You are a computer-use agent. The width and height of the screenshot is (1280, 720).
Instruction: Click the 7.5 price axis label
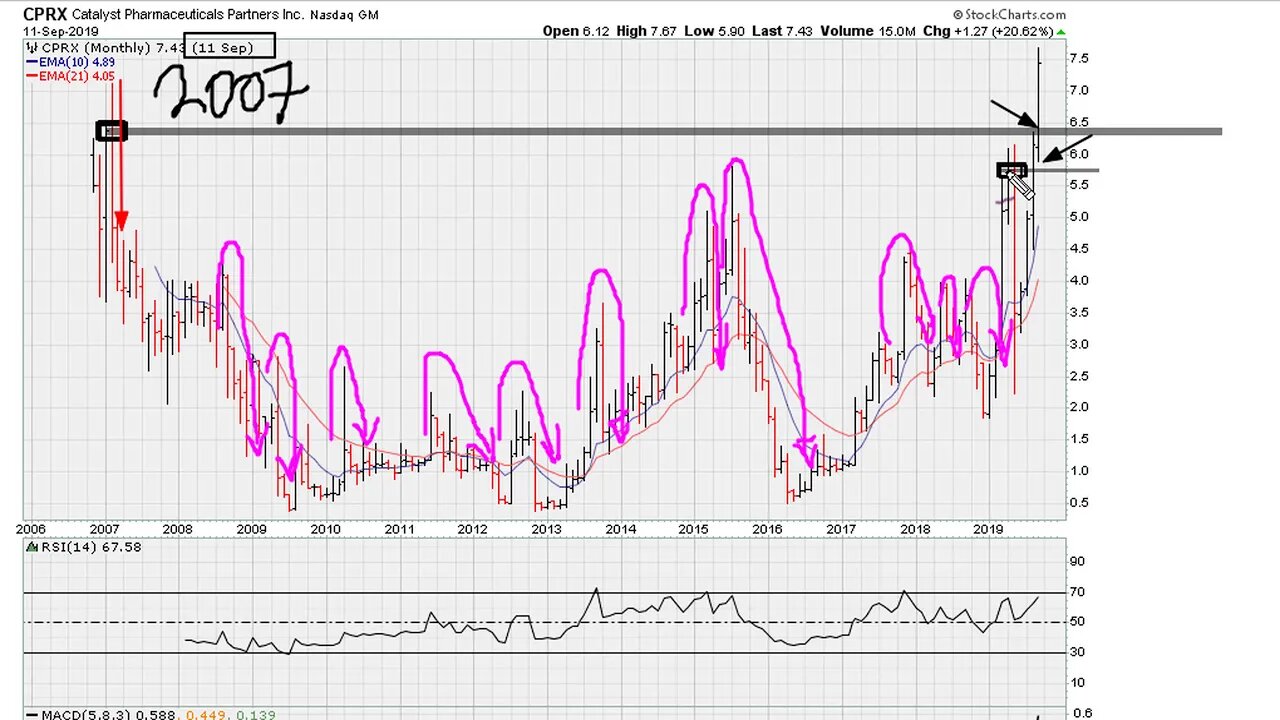click(x=1079, y=58)
